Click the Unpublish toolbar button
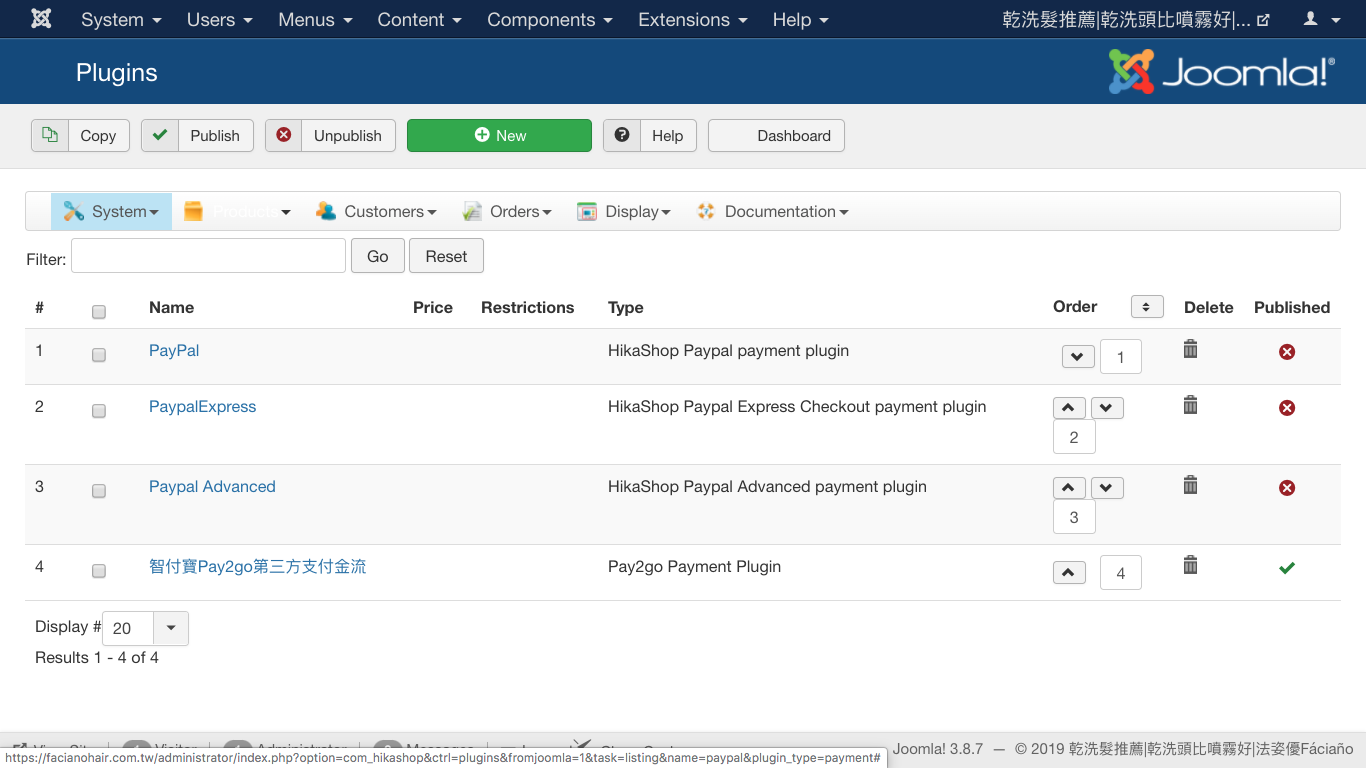 [x=330, y=135]
